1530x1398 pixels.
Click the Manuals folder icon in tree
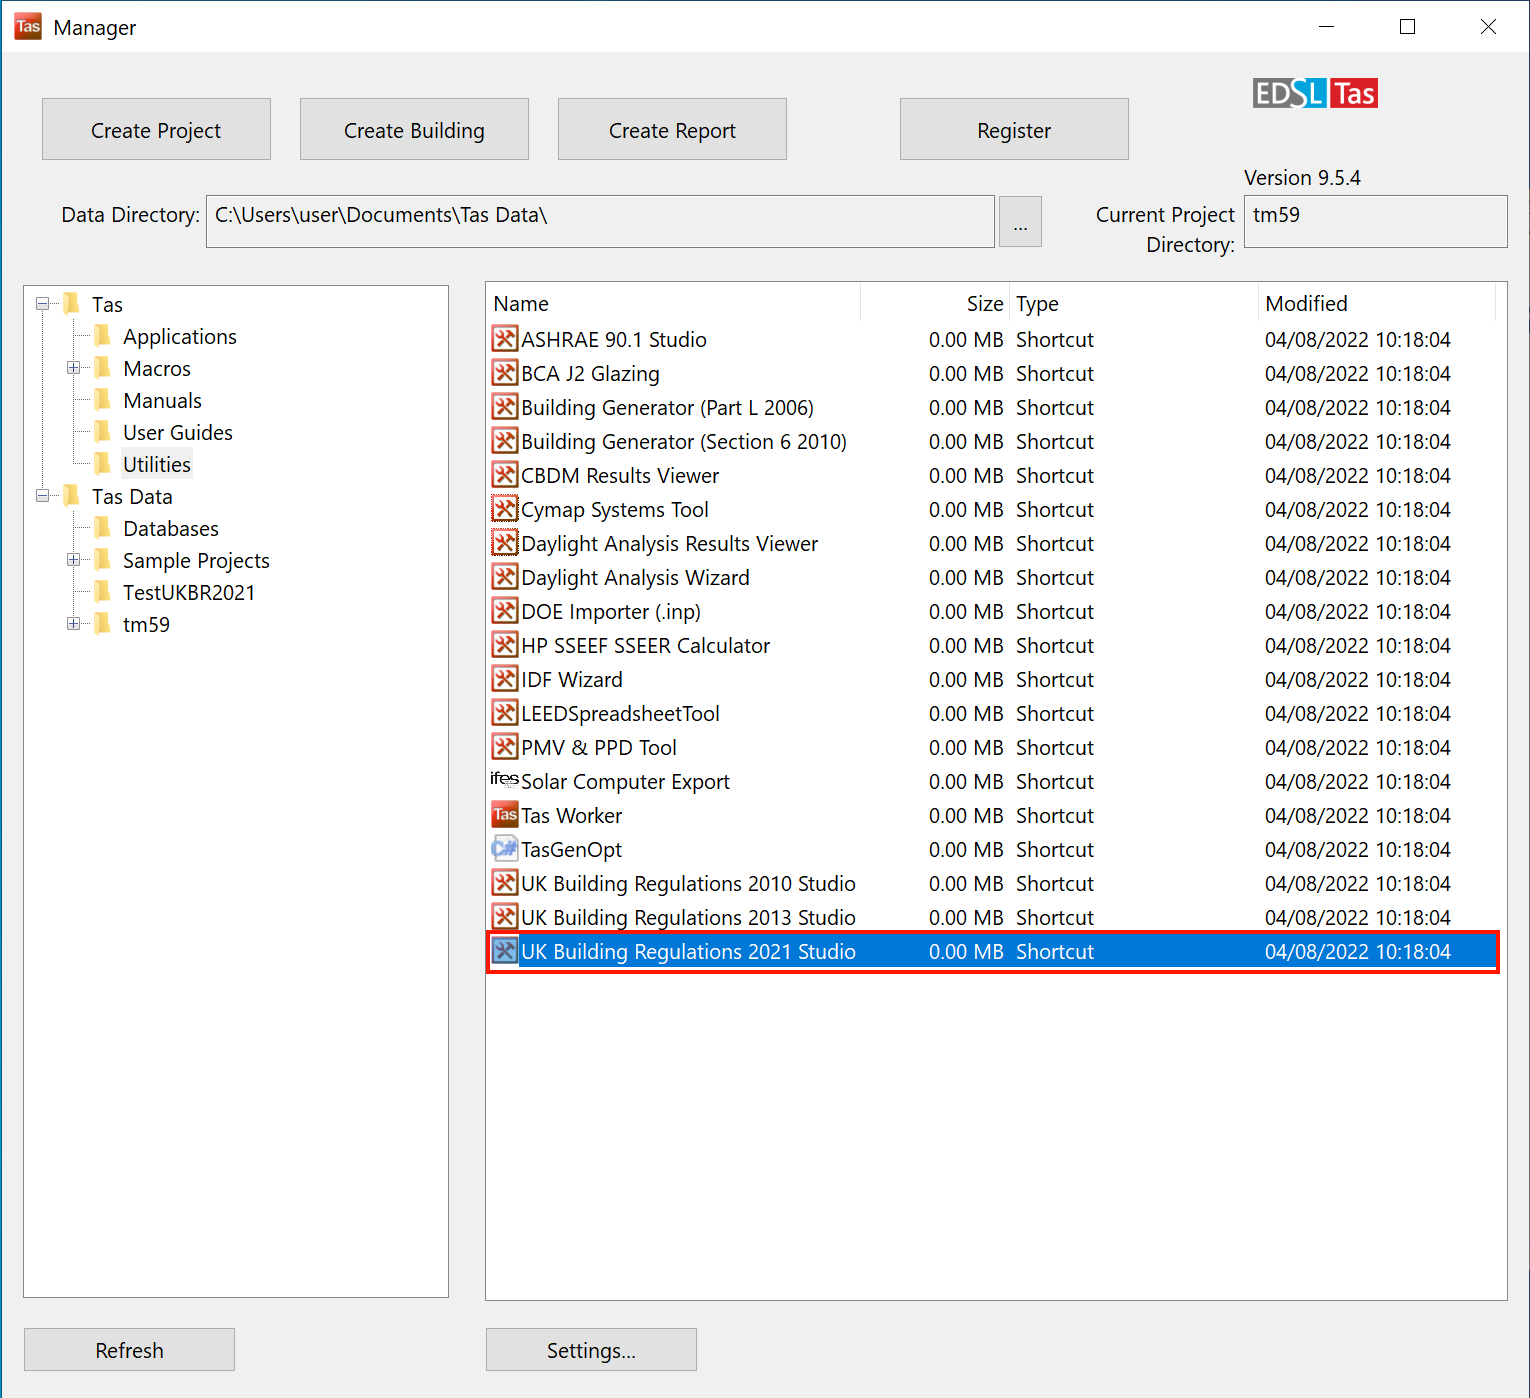point(102,399)
